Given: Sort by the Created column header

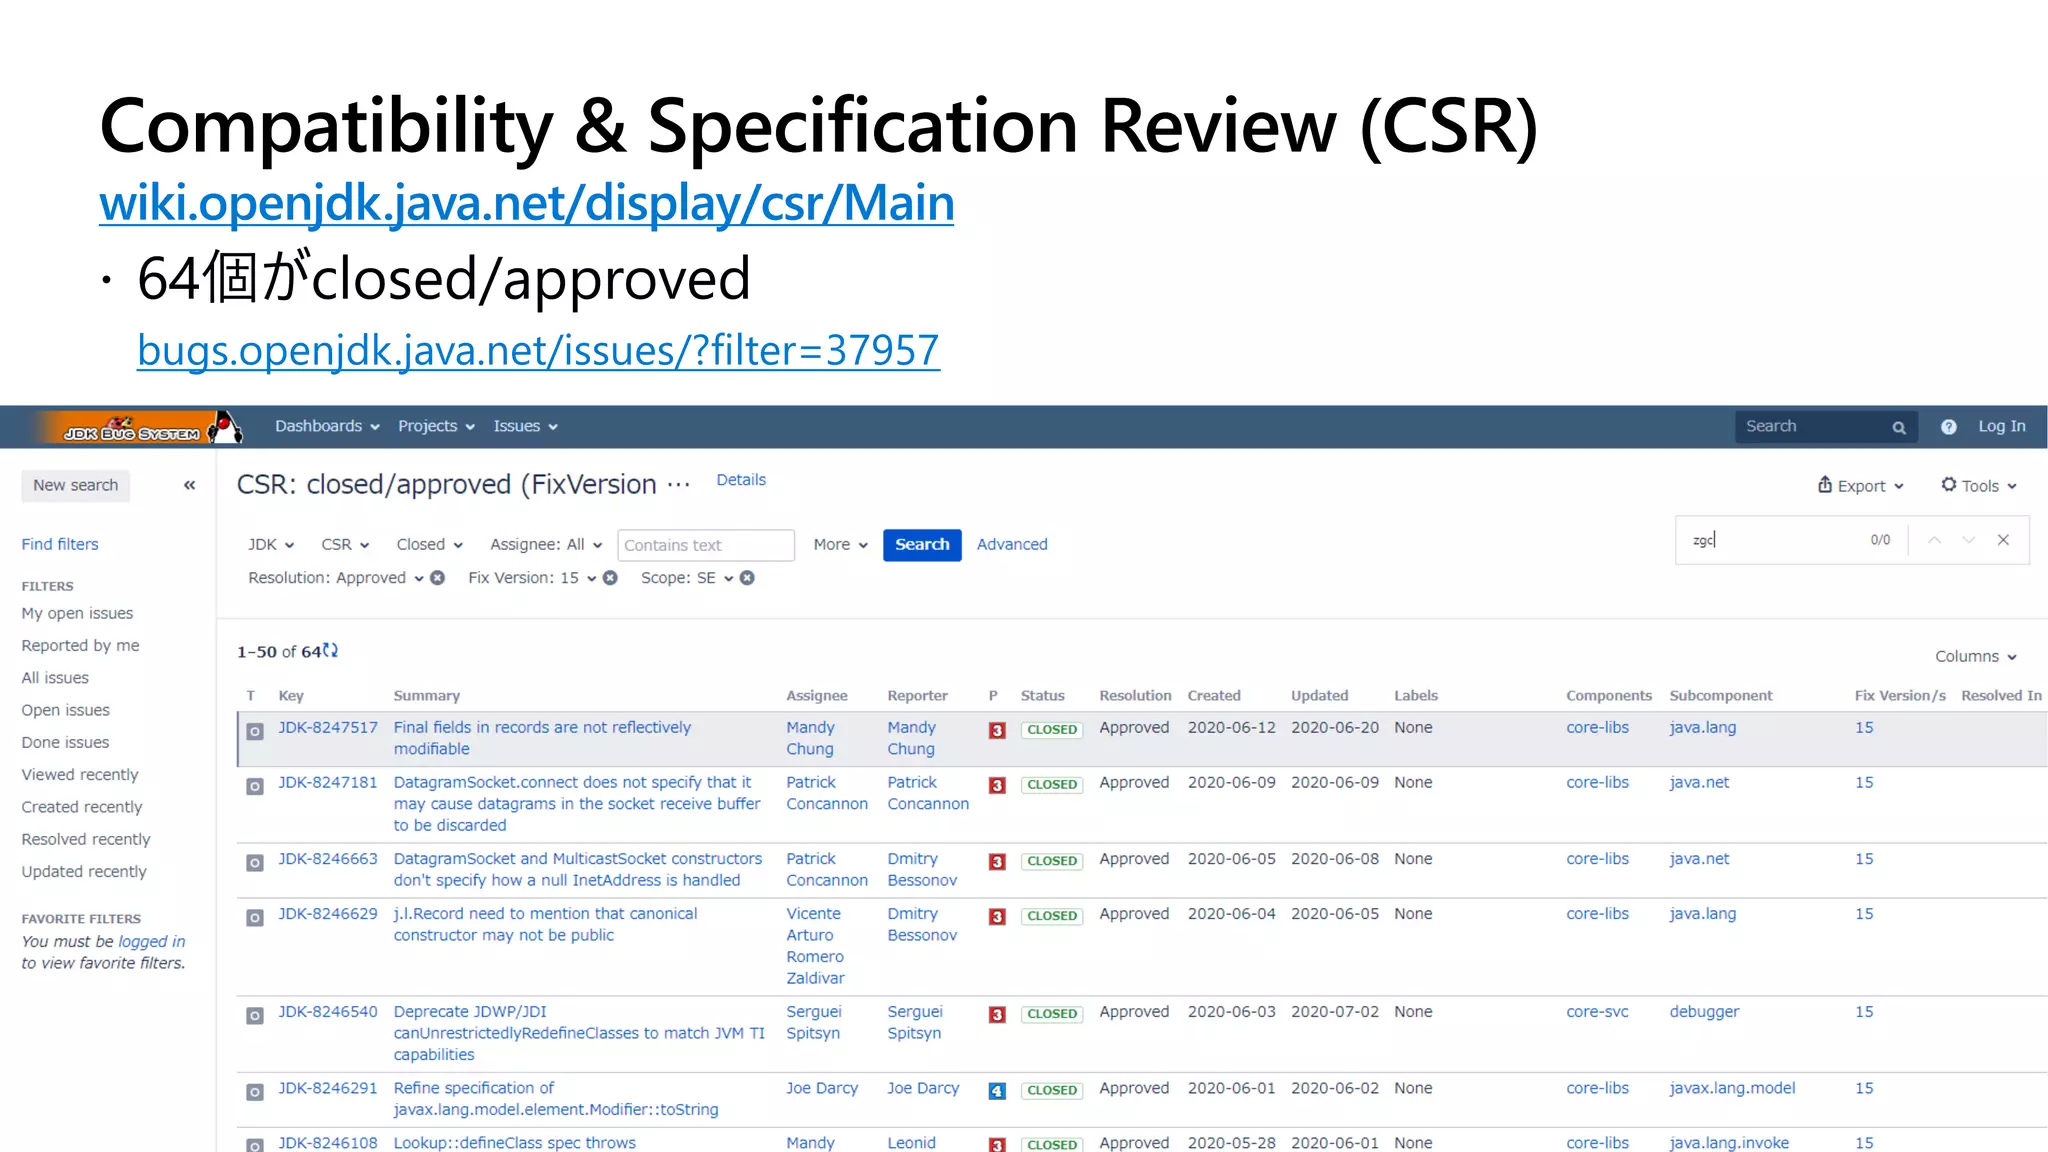Looking at the screenshot, I should coord(1214,696).
